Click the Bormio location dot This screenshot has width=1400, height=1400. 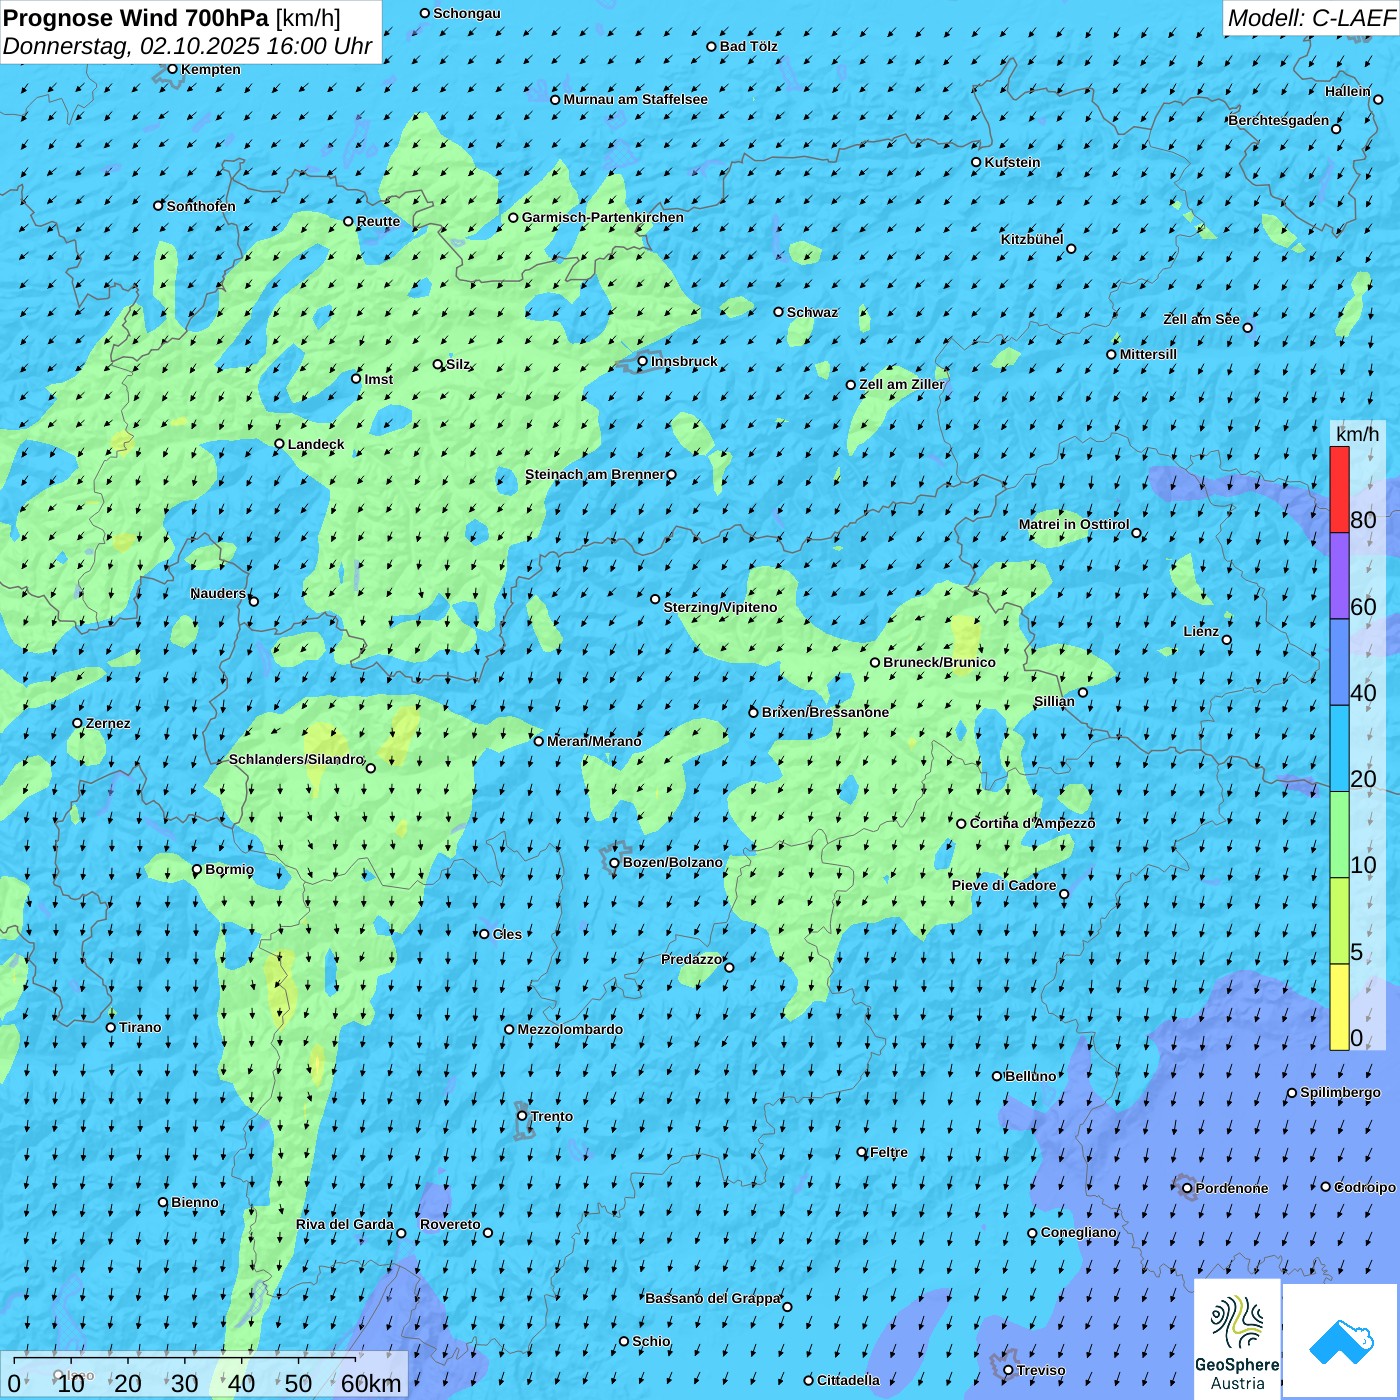(197, 870)
